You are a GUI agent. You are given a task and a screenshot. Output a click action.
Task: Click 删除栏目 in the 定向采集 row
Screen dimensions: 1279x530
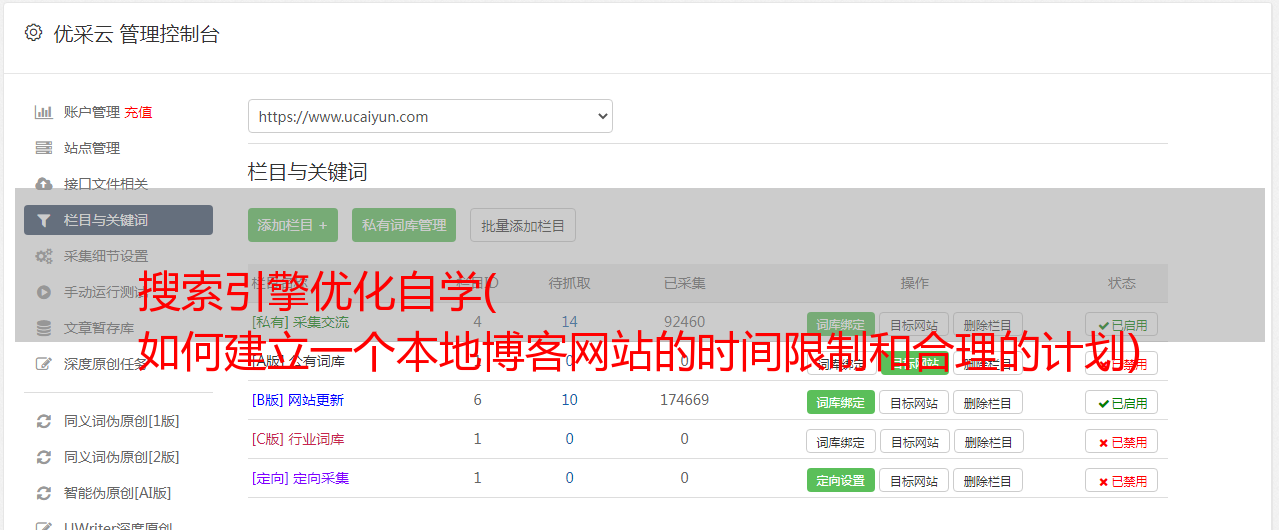[988, 480]
